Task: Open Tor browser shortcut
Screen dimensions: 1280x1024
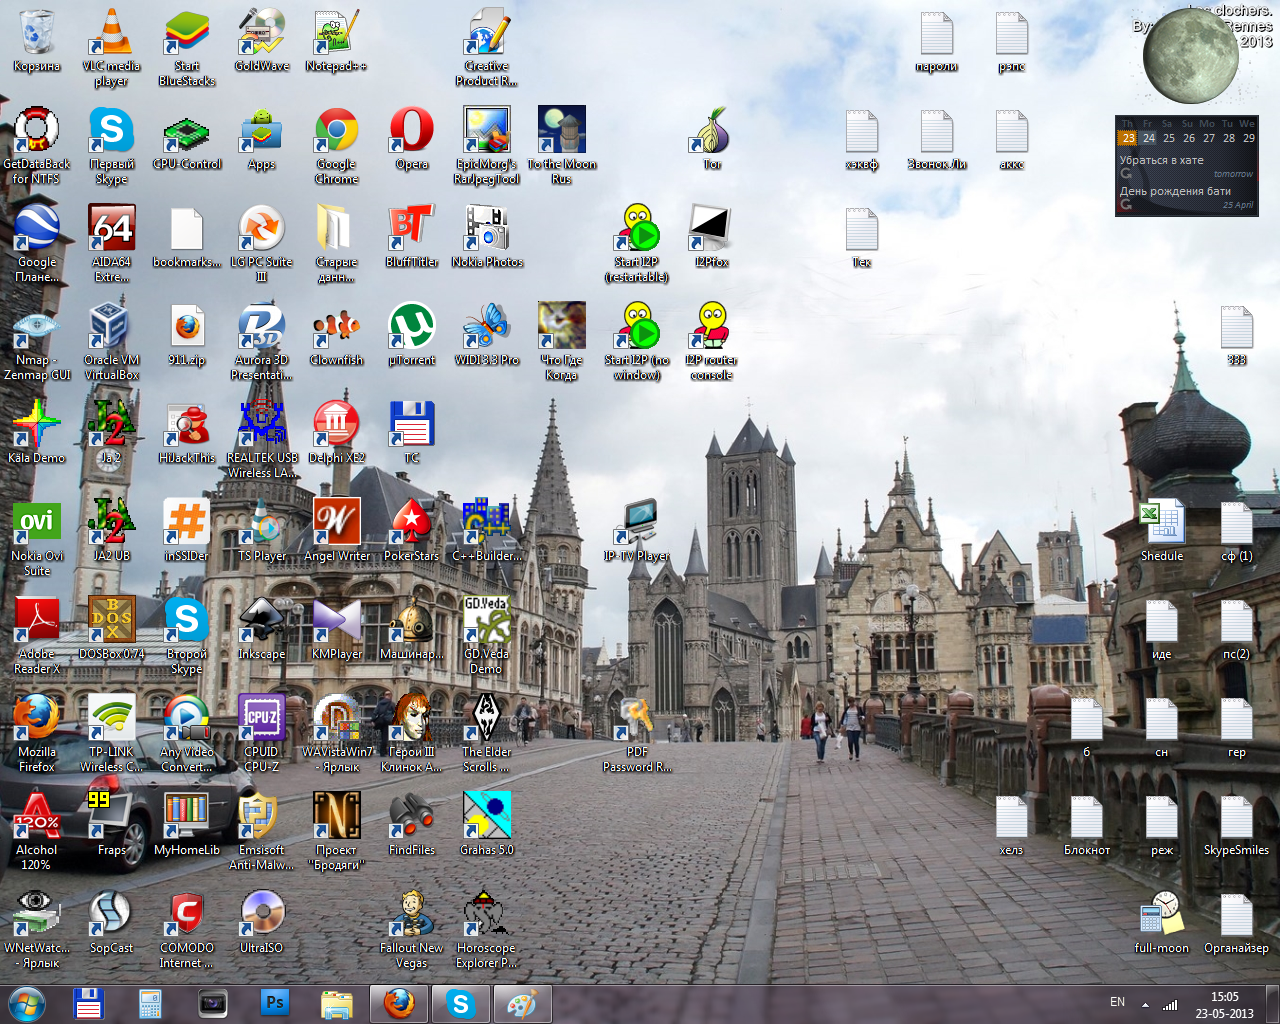Action: click(712, 139)
